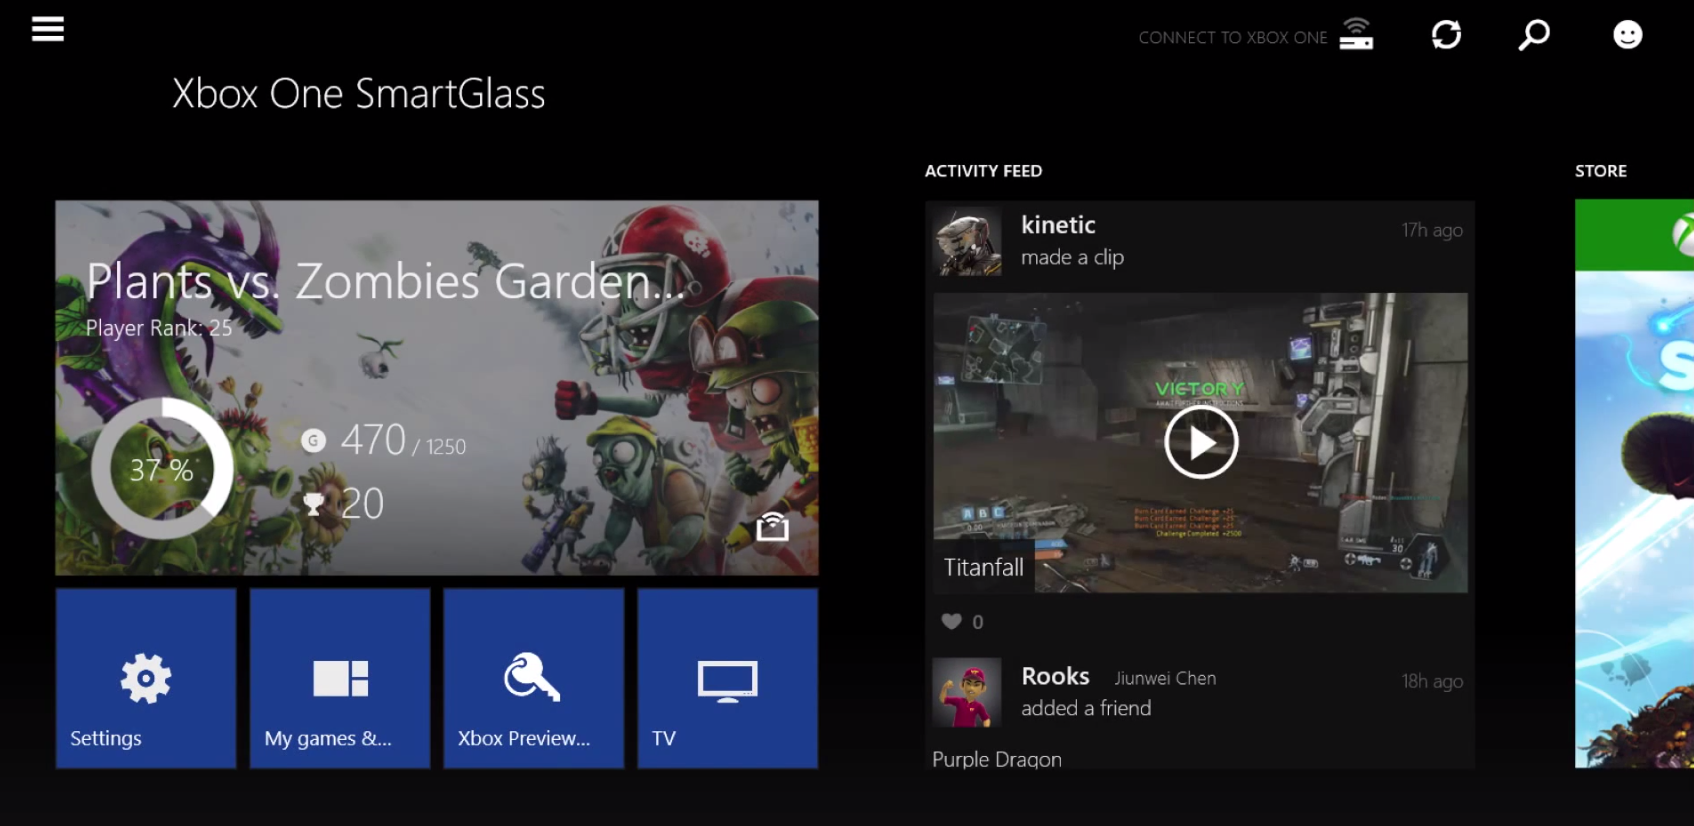This screenshot has height=826, width=1694.
Task: Click the refresh icon in the top bar
Action: tap(1446, 35)
